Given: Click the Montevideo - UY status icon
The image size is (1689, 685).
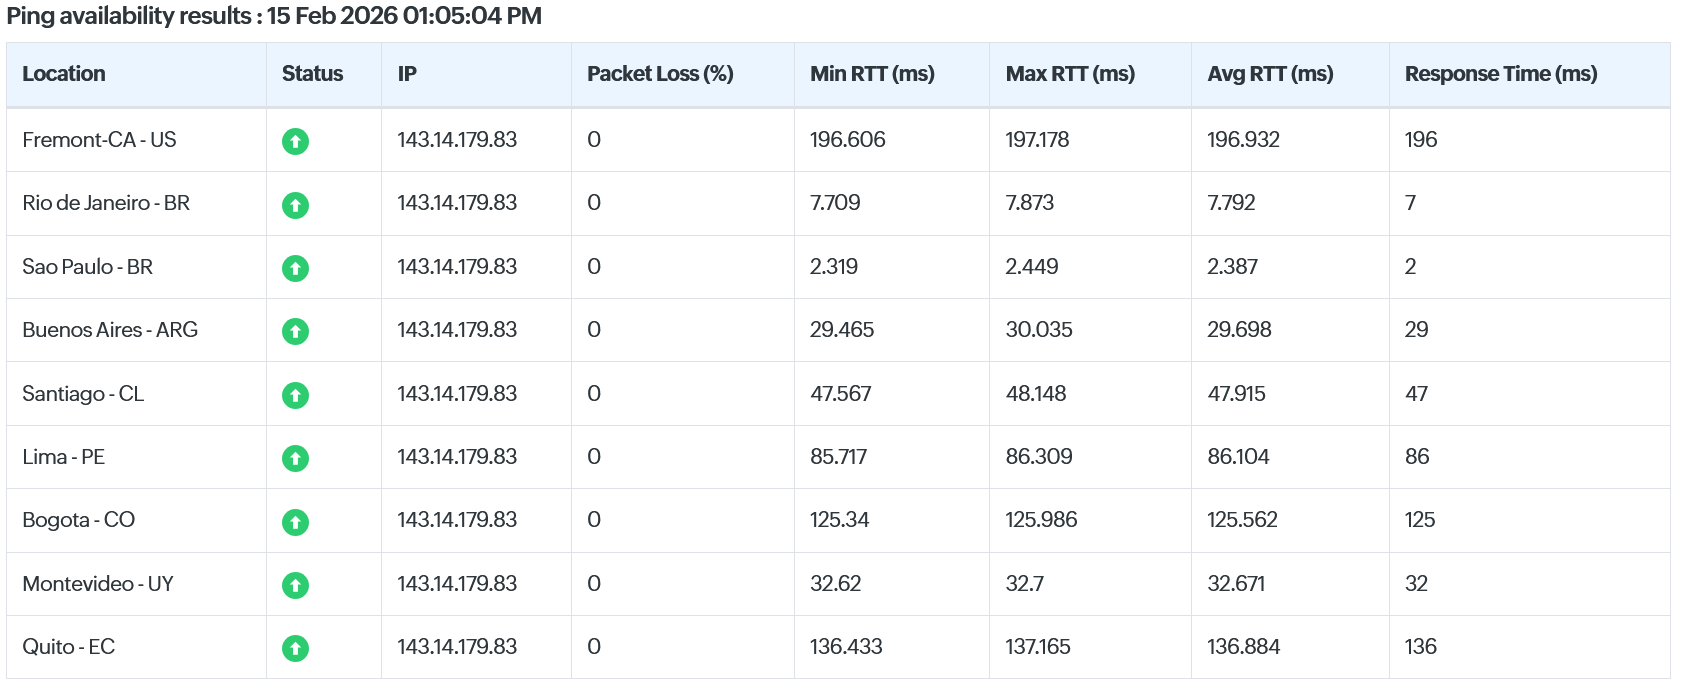Looking at the screenshot, I should coord(295,585).
